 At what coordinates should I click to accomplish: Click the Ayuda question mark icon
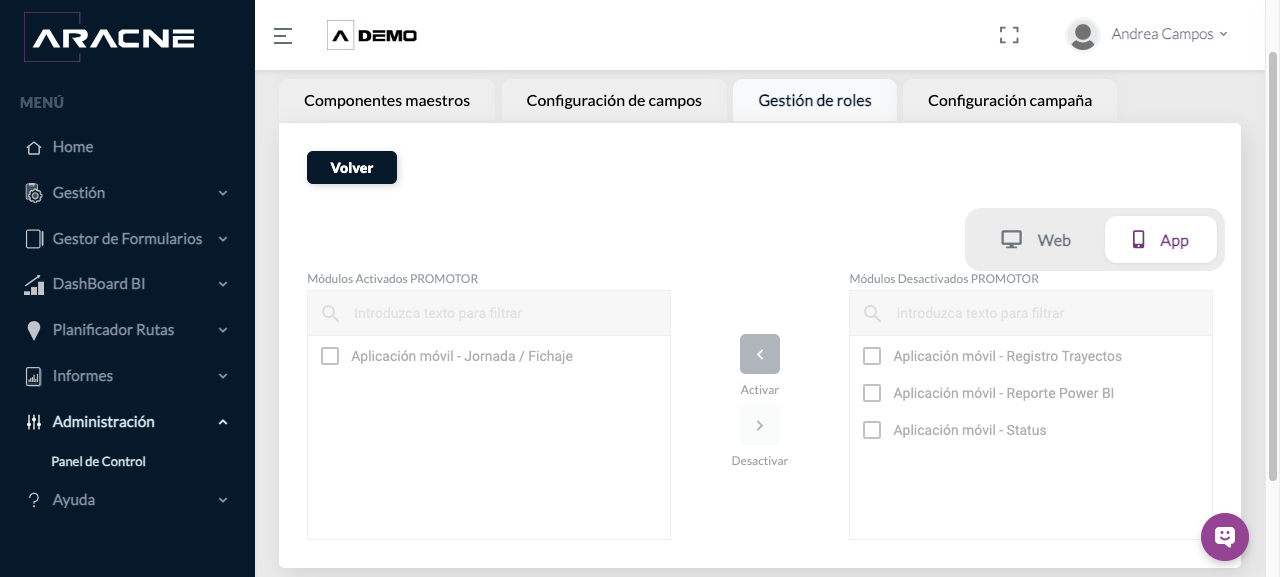[x=34, y=499]
